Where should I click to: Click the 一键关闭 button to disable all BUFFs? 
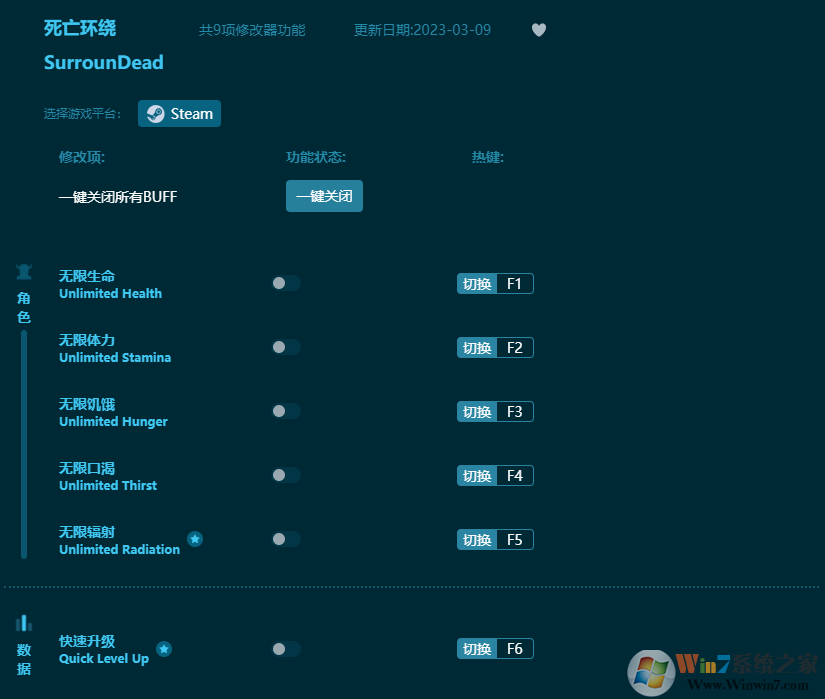tap(324, 196)
